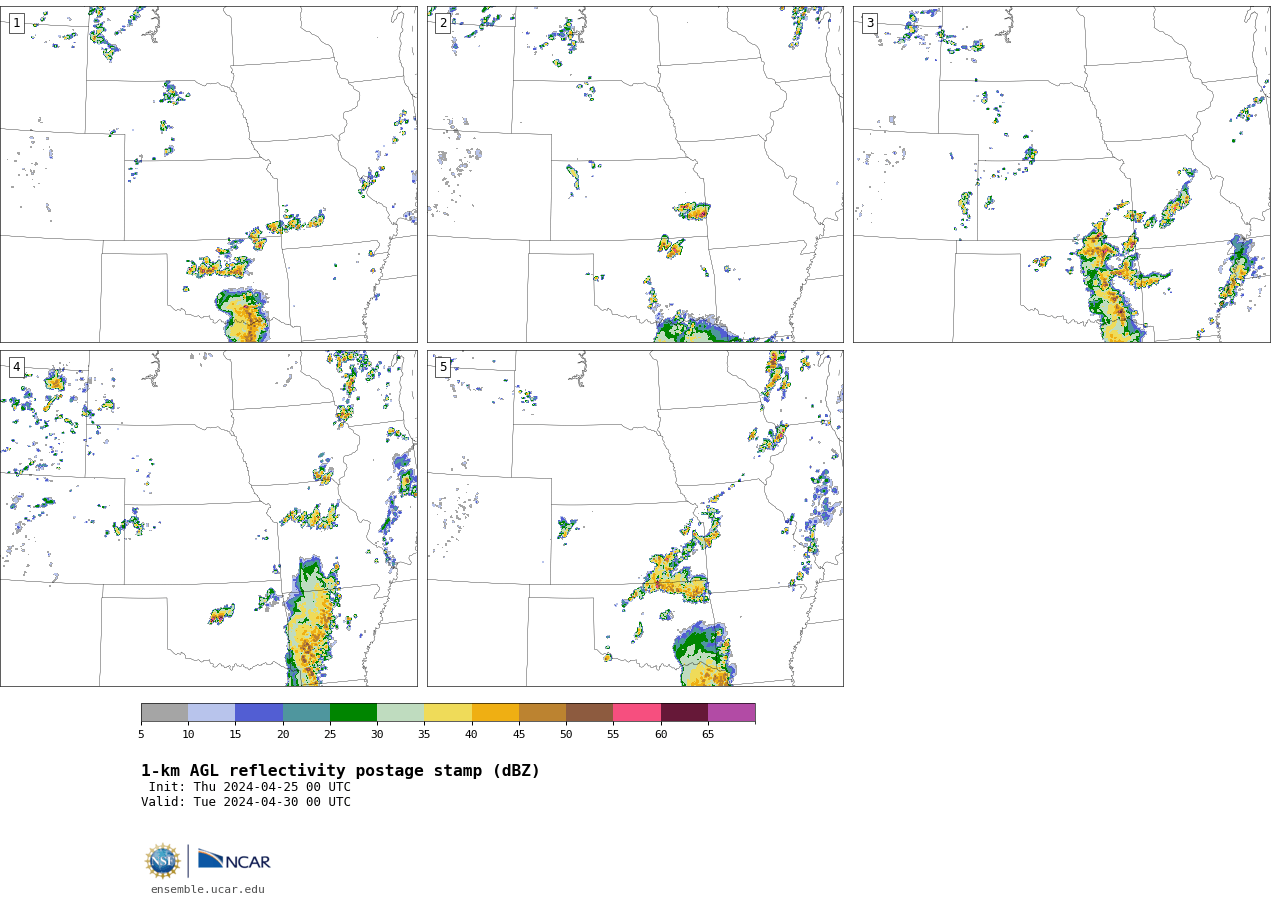Click the colorbar tick label 15
Screen dimensions: 1280x901
[235, 735]
